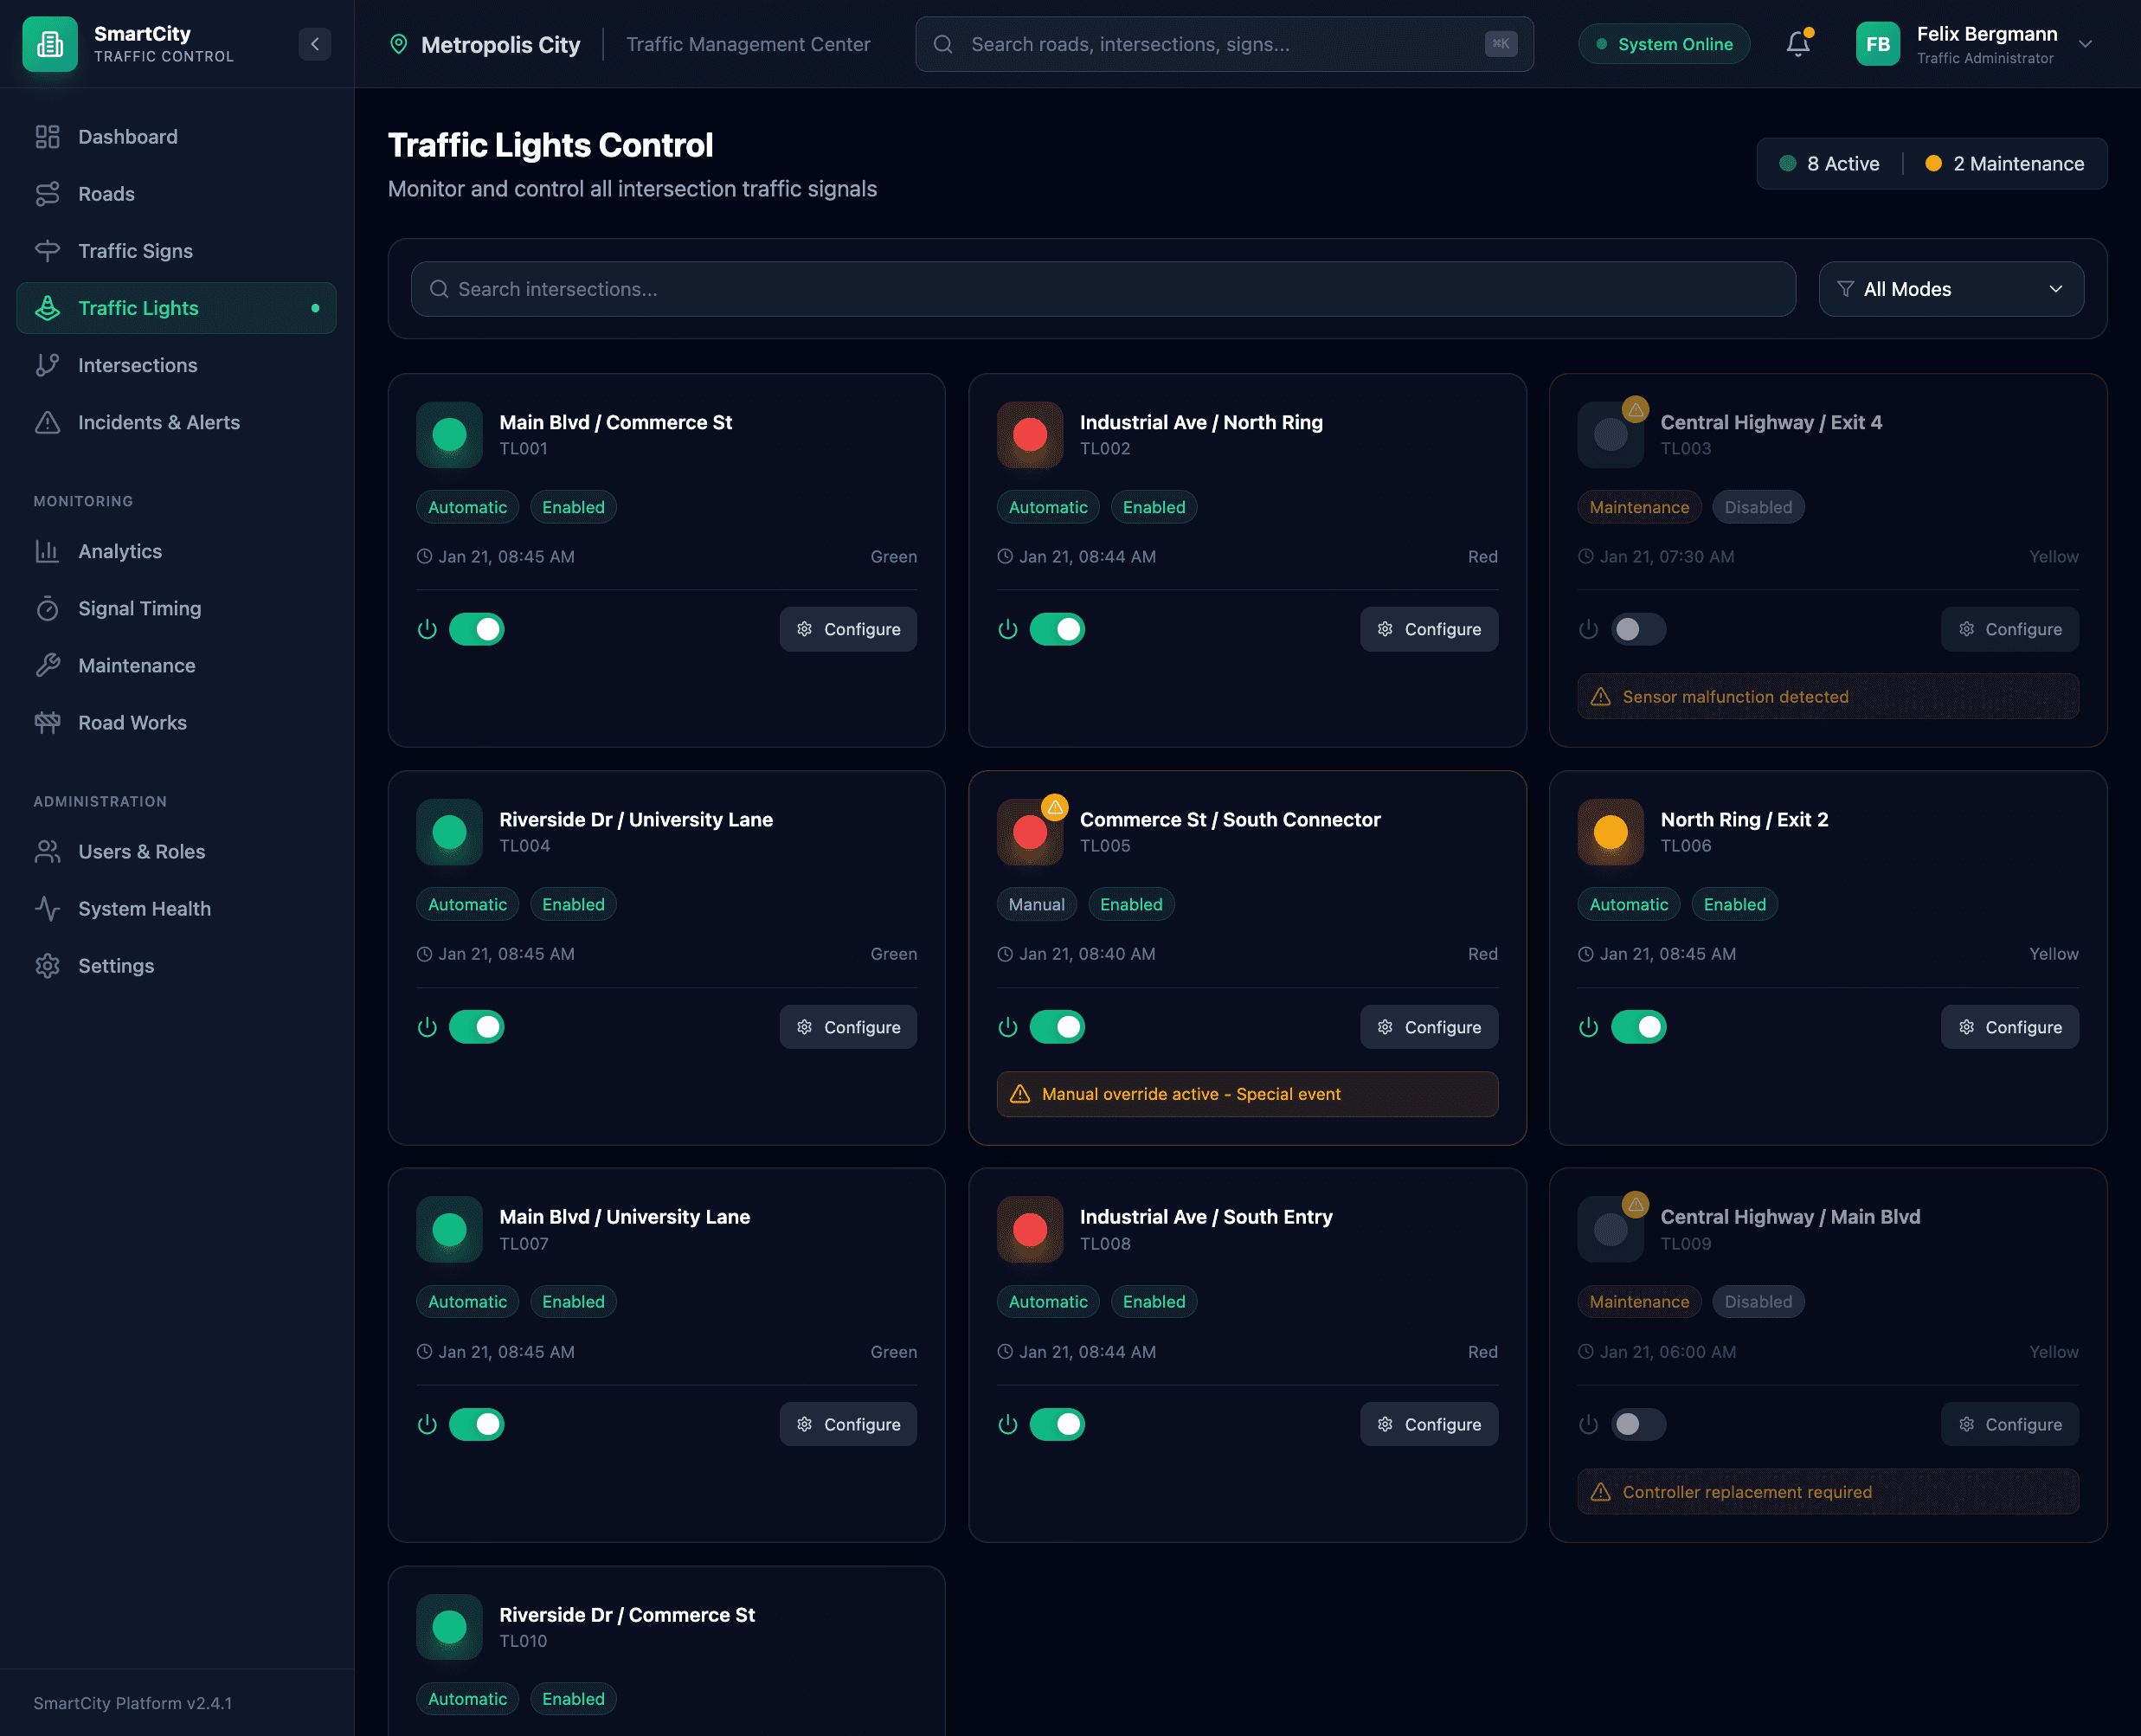The height and width of the screenshot is (1736, 2141).
Task: Click the notification bell icon
Action: pos(1797,44)
